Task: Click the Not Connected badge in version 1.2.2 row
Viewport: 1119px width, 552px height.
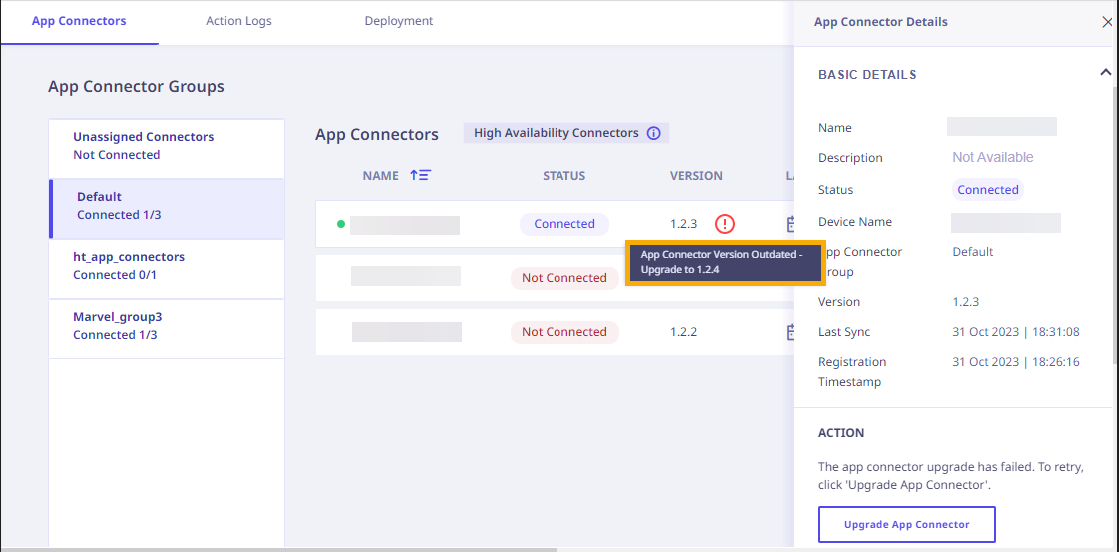Action: (x=564, y=332)
